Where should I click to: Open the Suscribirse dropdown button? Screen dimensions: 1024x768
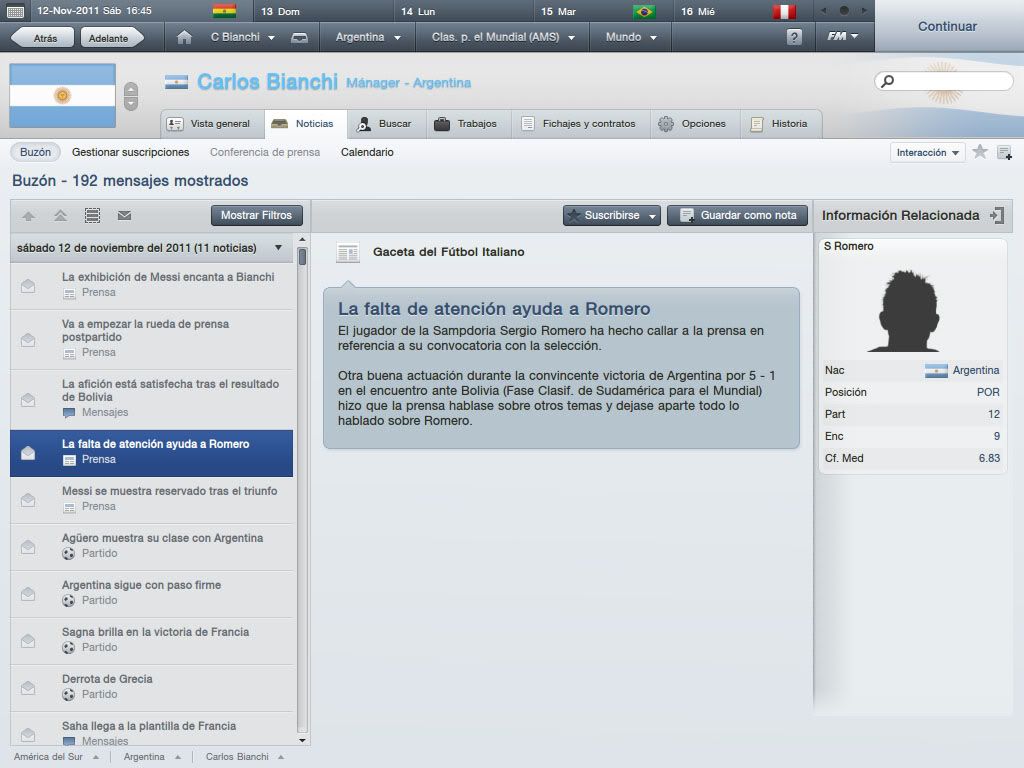click(x=612, y=216)
